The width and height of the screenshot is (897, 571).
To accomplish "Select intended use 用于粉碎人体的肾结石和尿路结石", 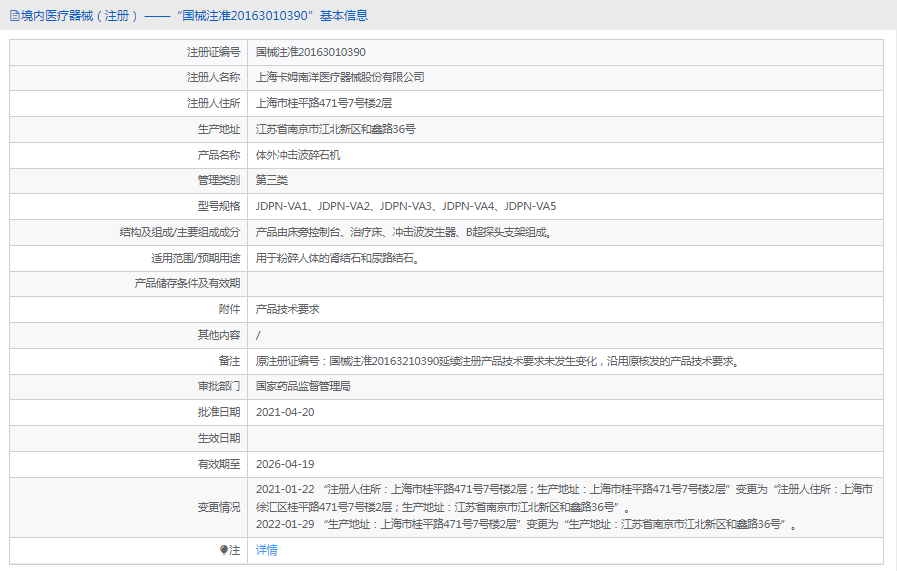I will pos(338,258).
